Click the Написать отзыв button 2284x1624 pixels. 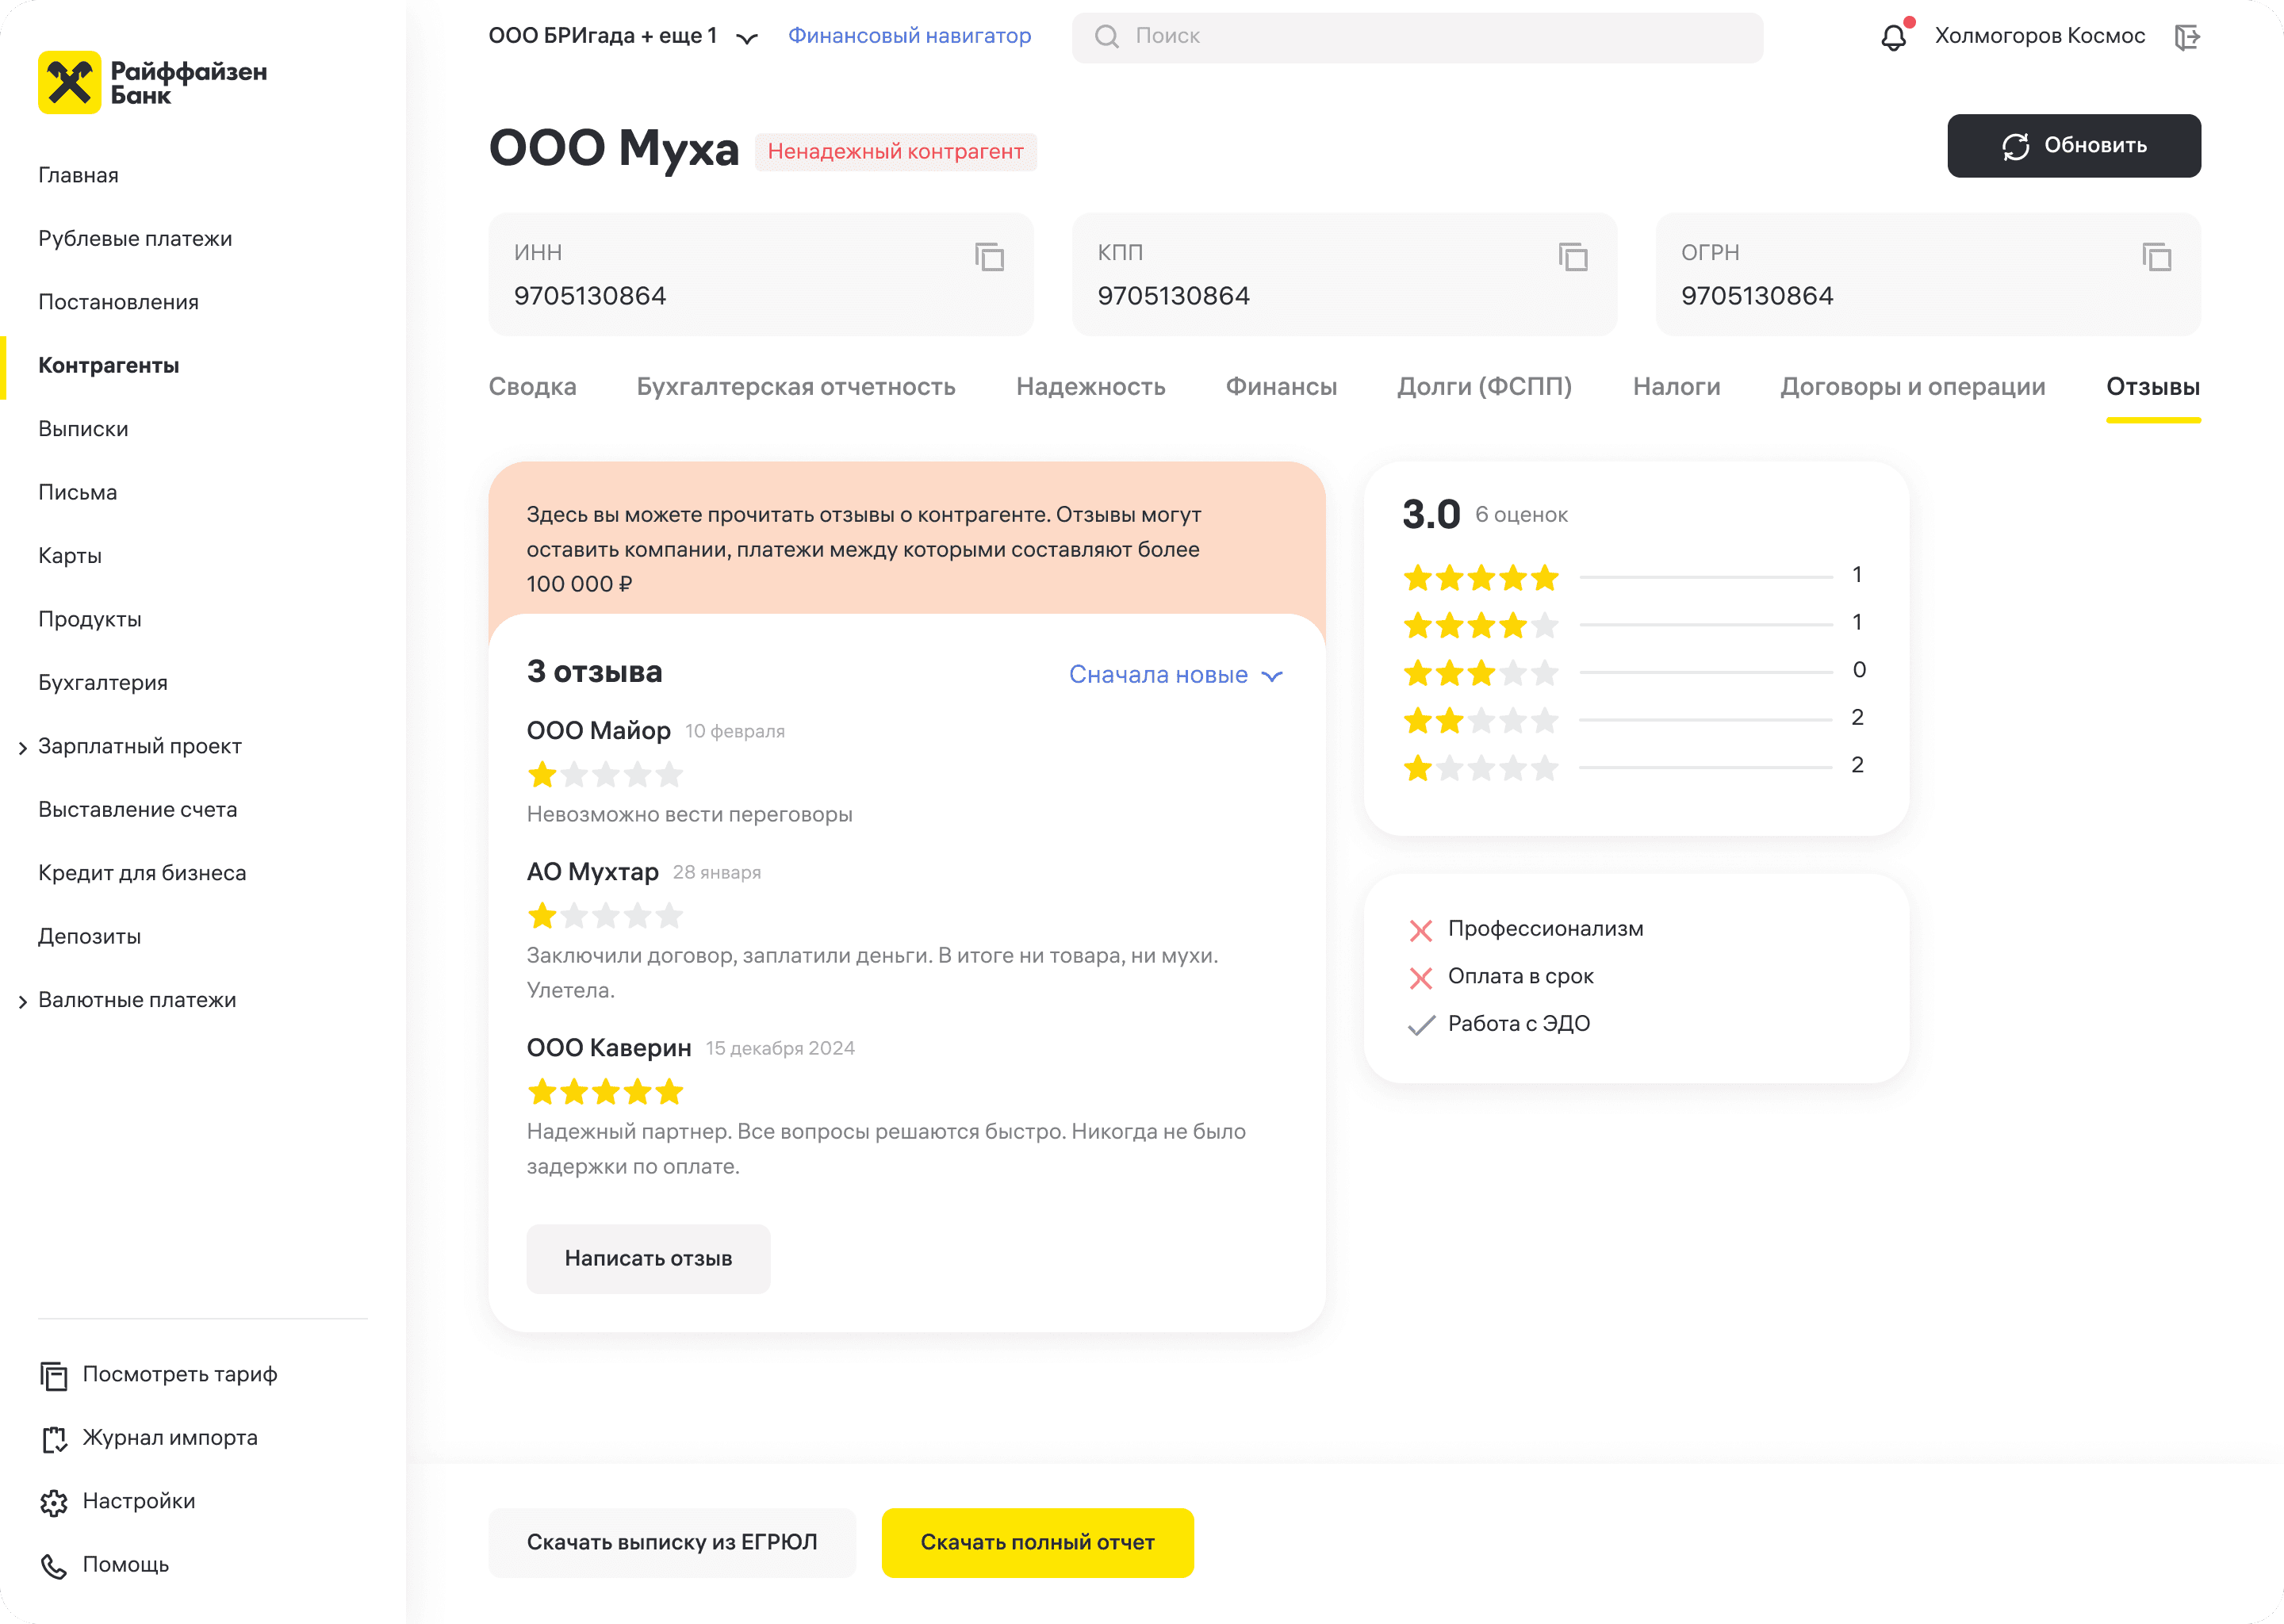[x=648, y=1258]
